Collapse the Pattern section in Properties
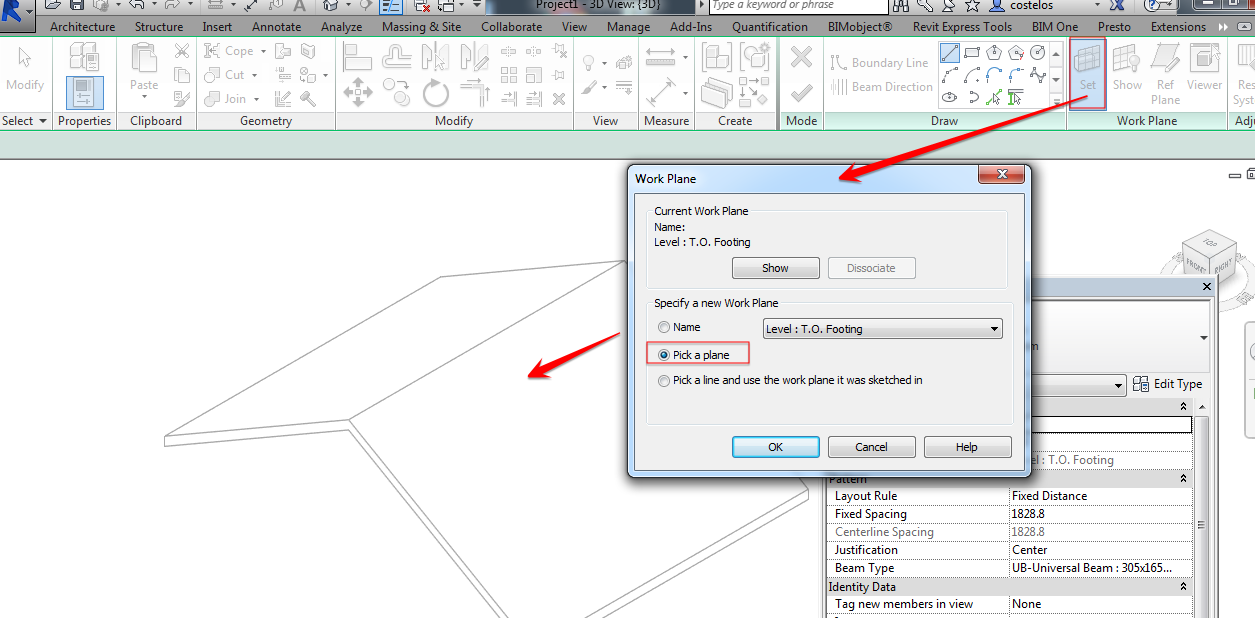This screenshot has height=618, width=1255. (1181, 477)
